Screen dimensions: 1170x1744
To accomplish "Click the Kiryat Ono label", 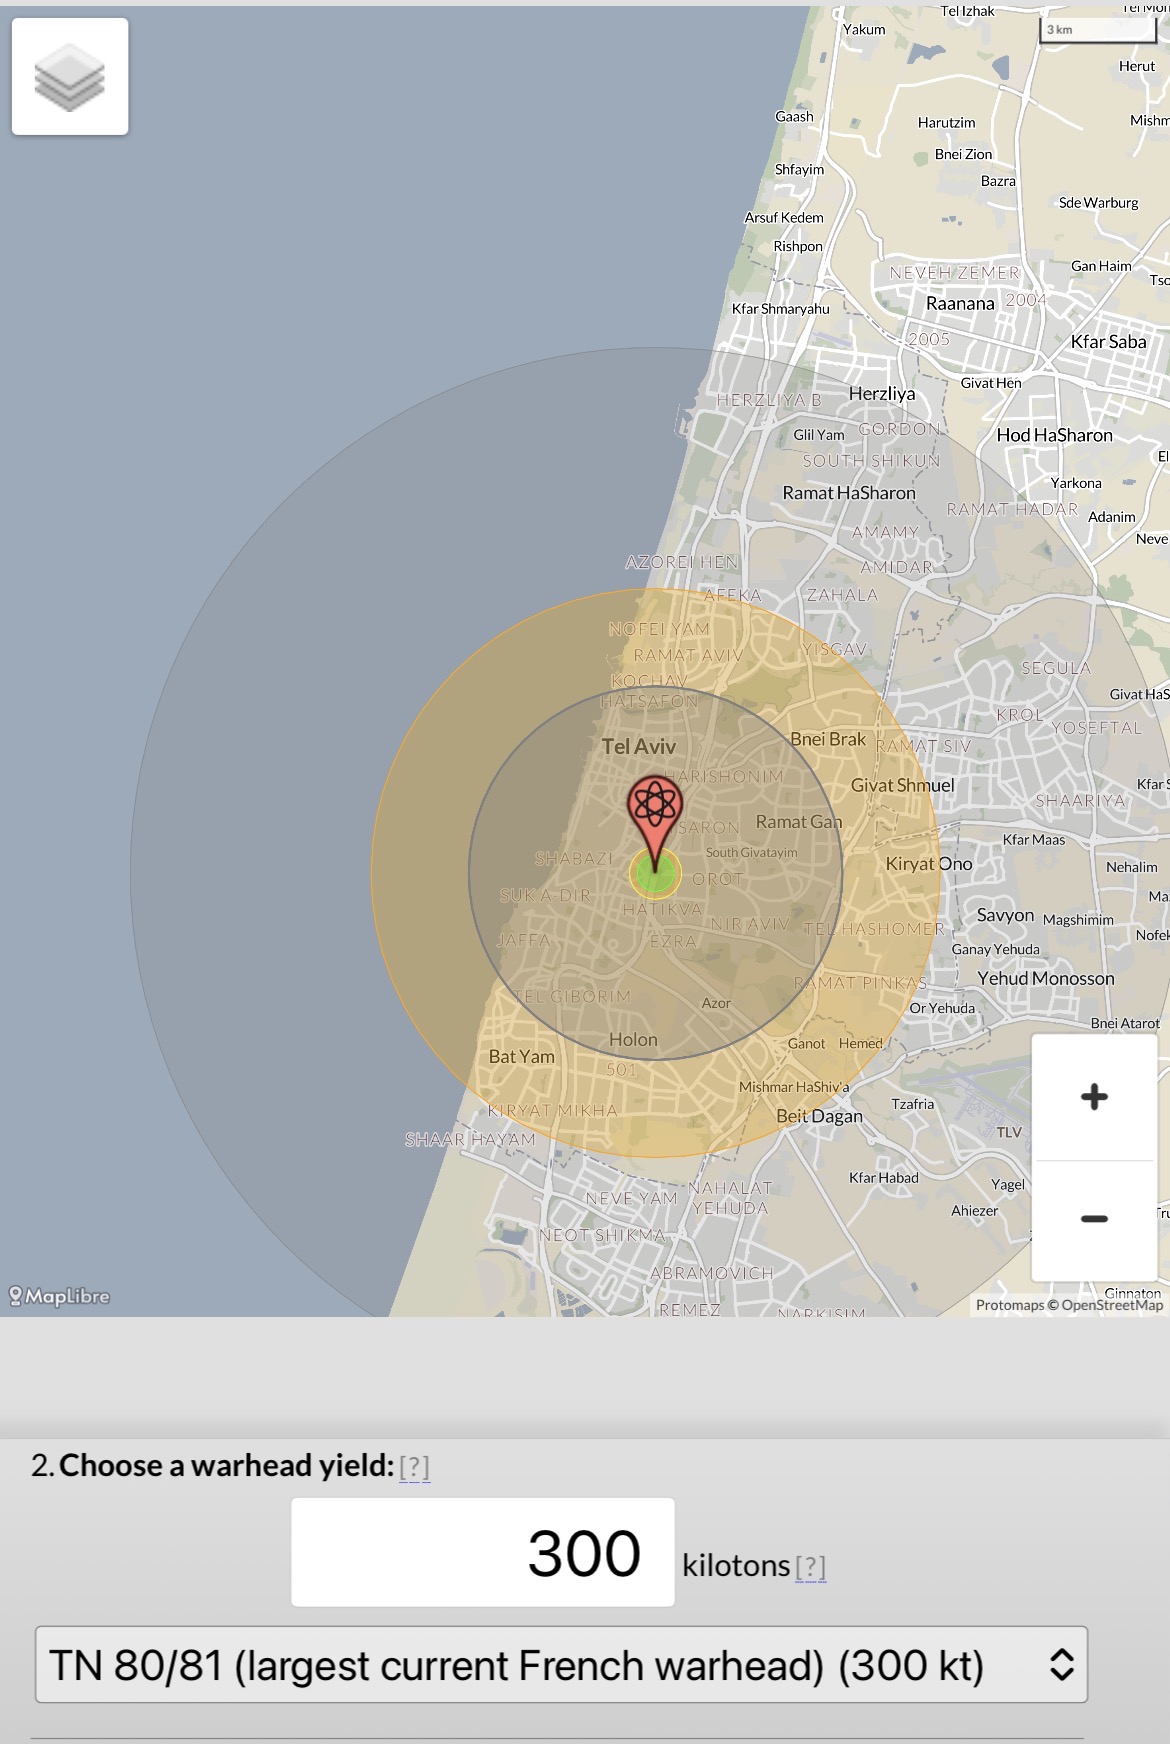I will (x=929, y=863).
